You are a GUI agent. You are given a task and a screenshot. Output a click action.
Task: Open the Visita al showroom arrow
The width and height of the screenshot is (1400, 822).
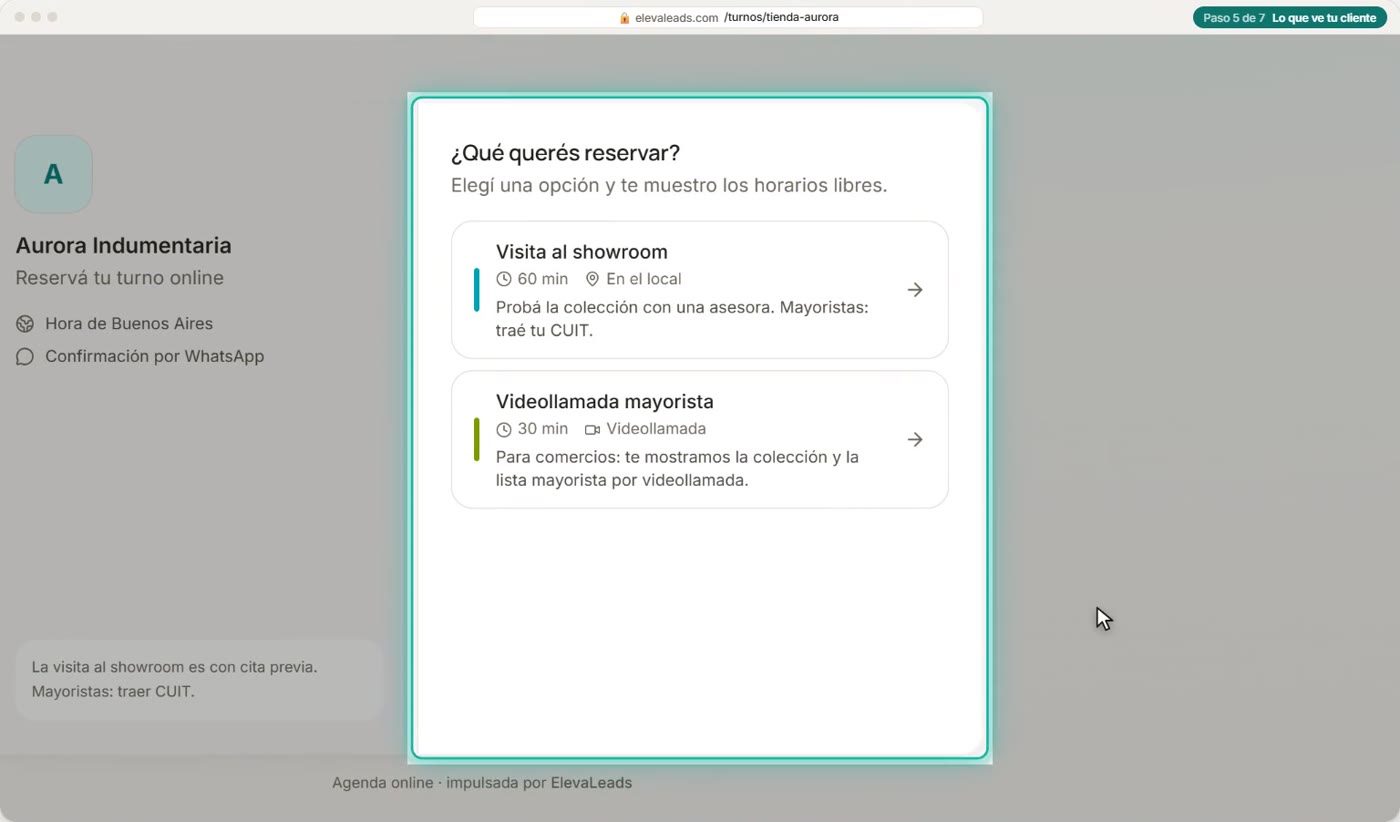click(x=915, y=290)
